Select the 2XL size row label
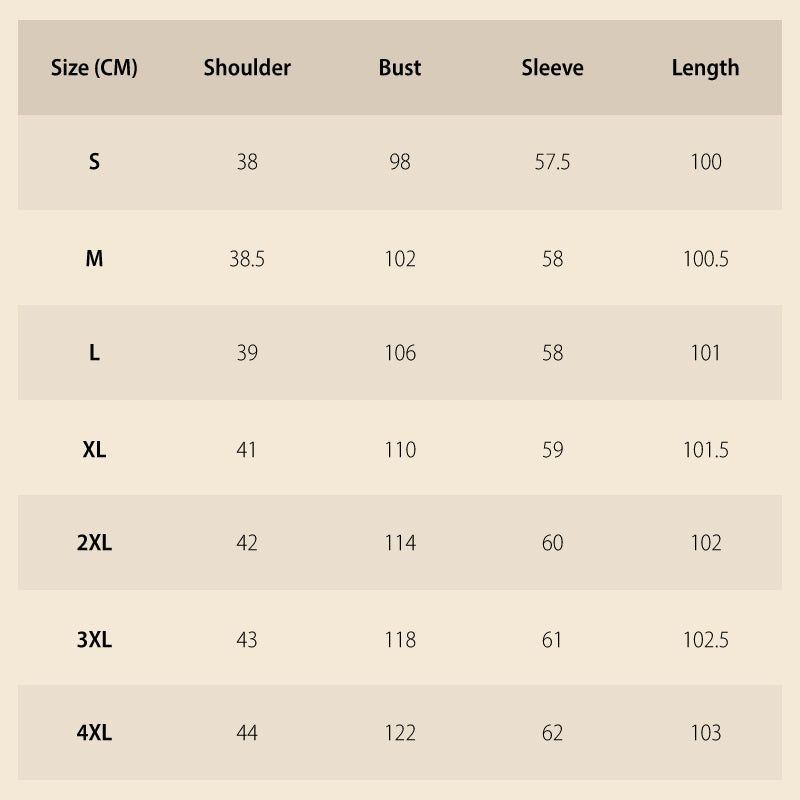The image size is (800, 800). (94, 543)
